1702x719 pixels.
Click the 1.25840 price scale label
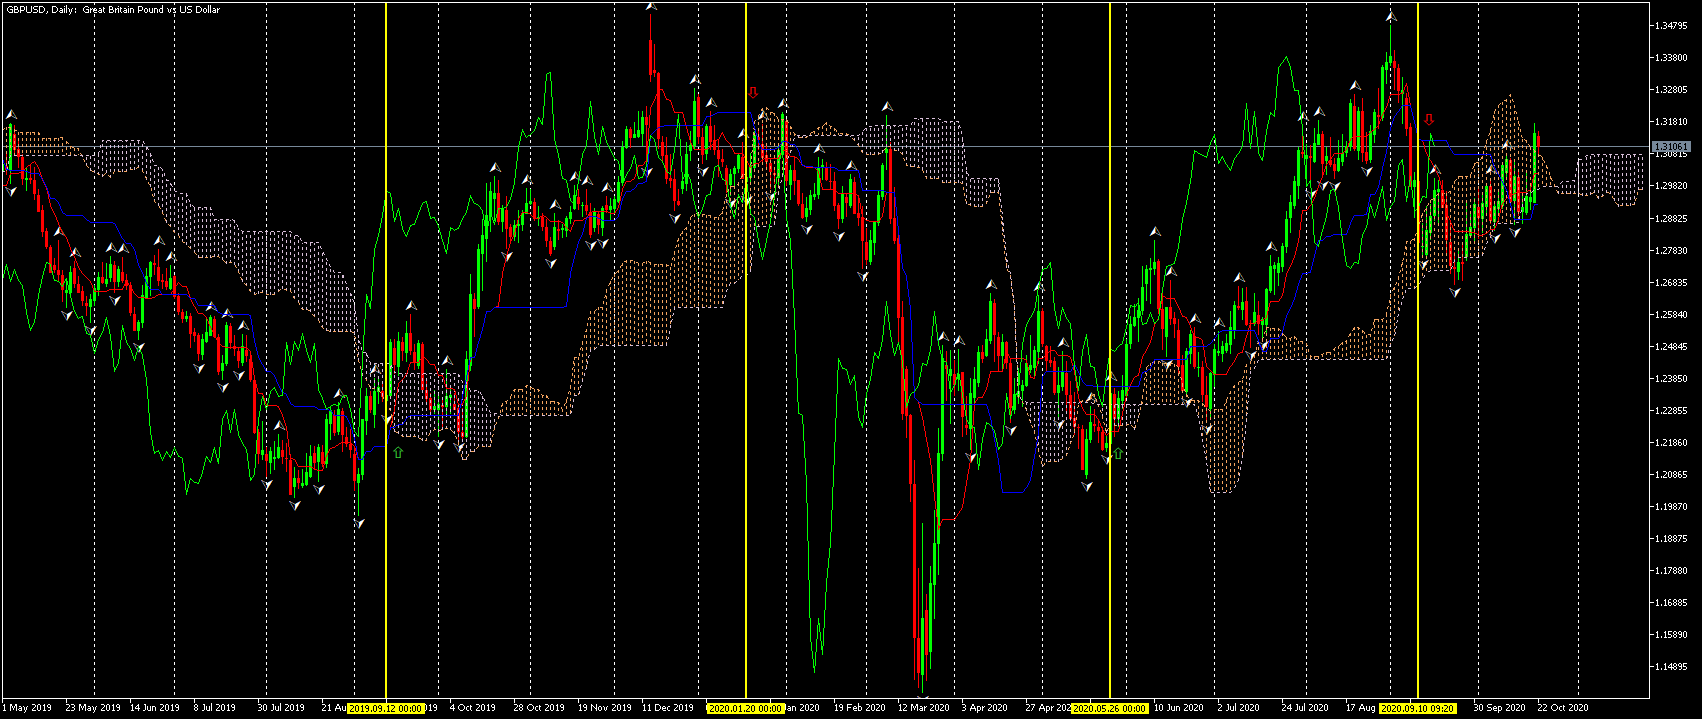(x=1670, y=315)
